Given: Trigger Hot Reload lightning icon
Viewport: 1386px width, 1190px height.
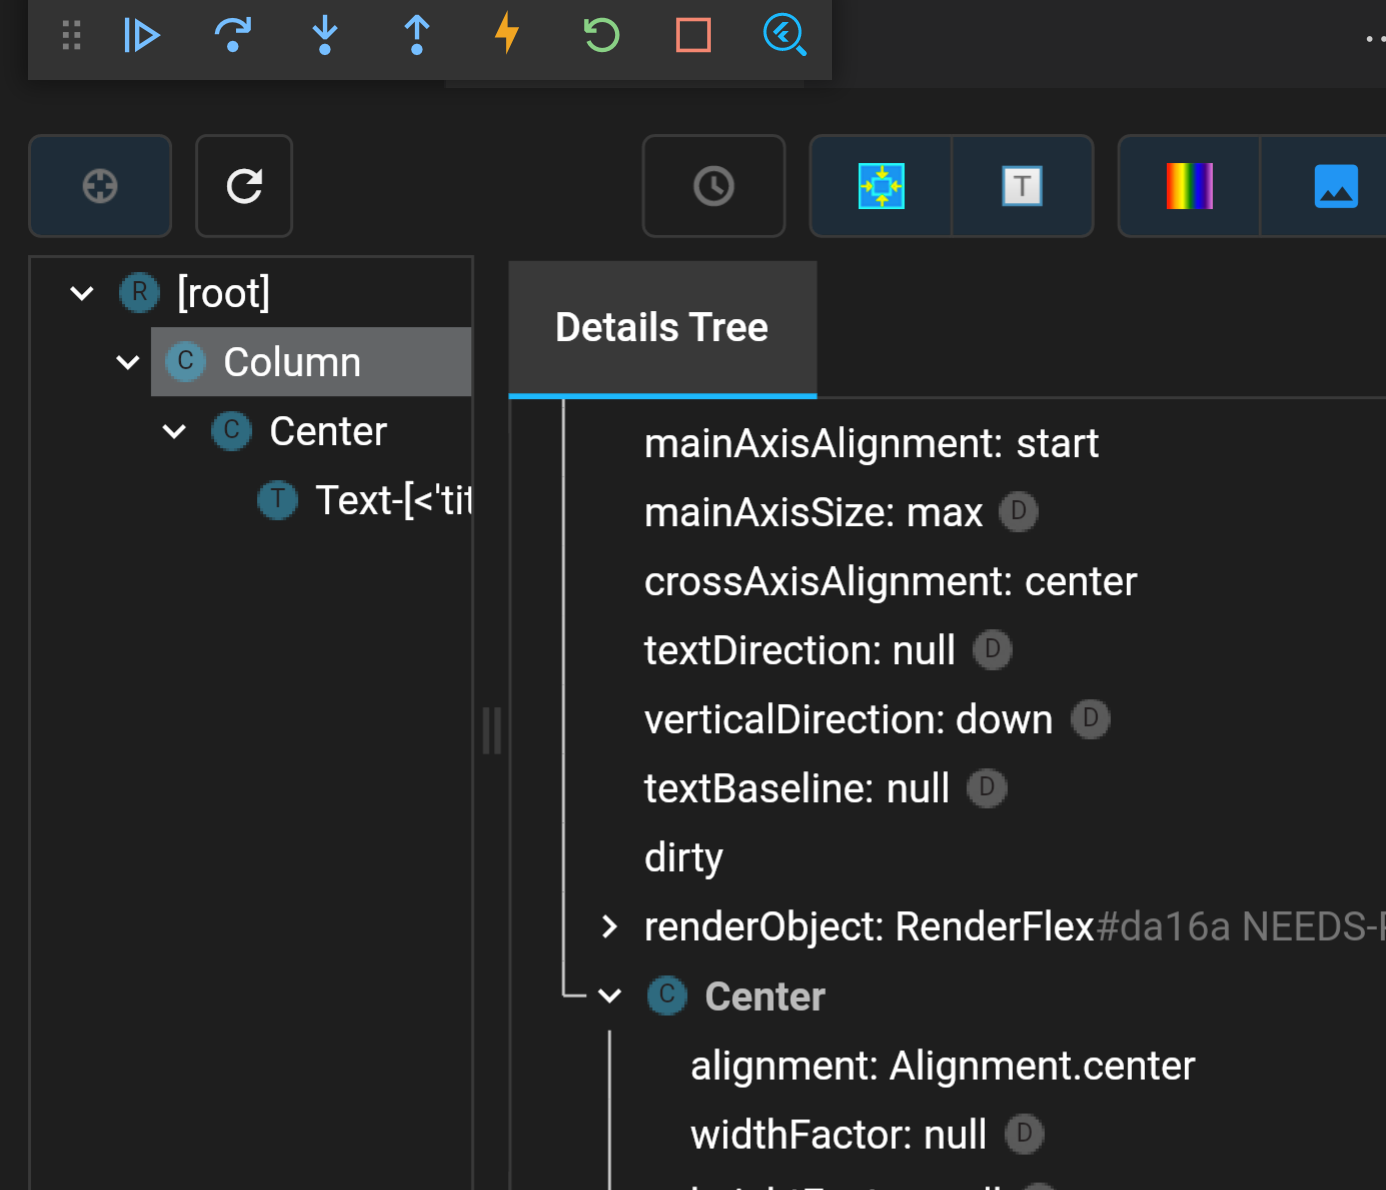Looking at the screenshot, I should (508, 33).
